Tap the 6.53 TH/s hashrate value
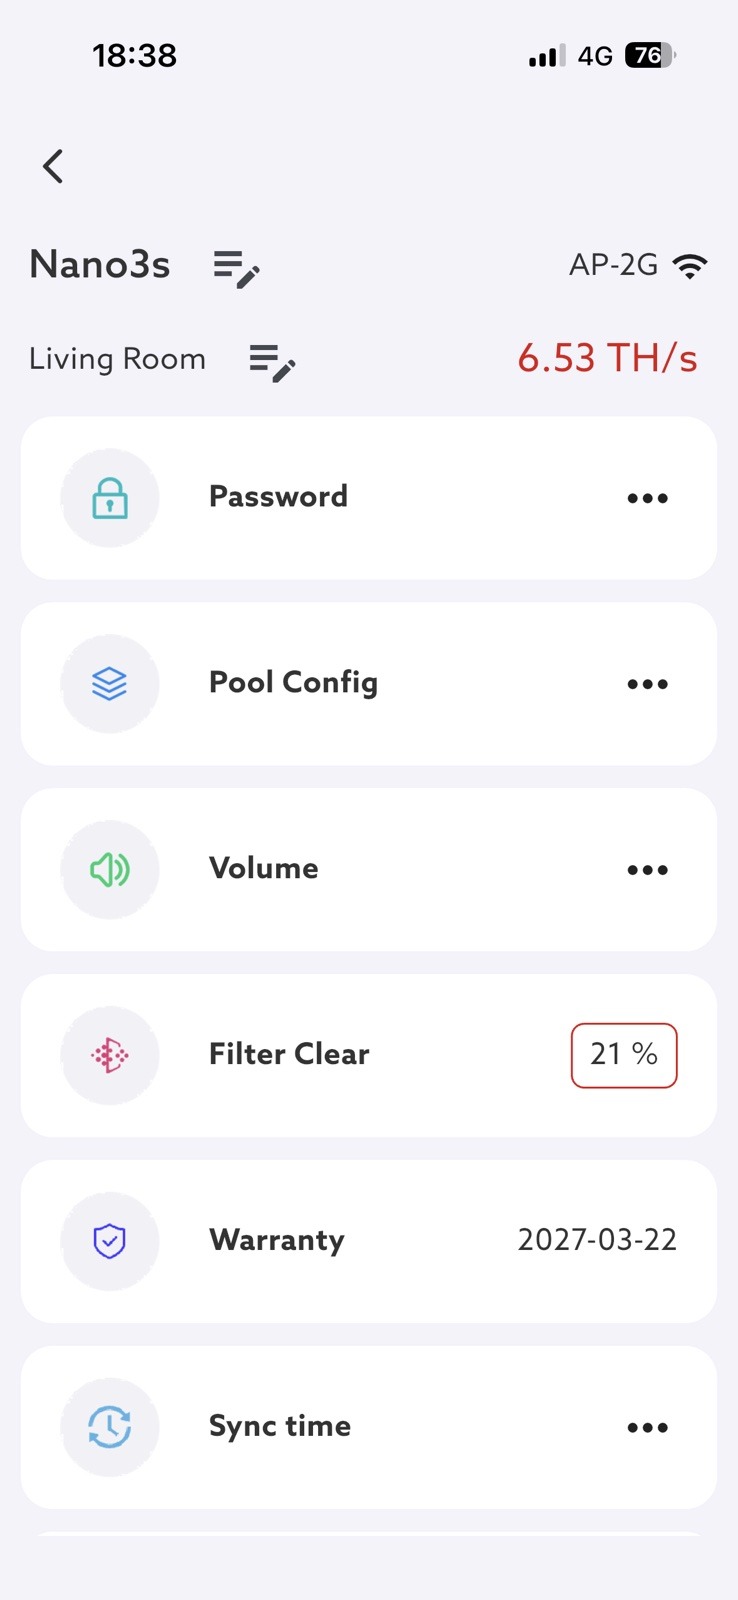This screenshot has height=1600, width=738. click(607, 358)
